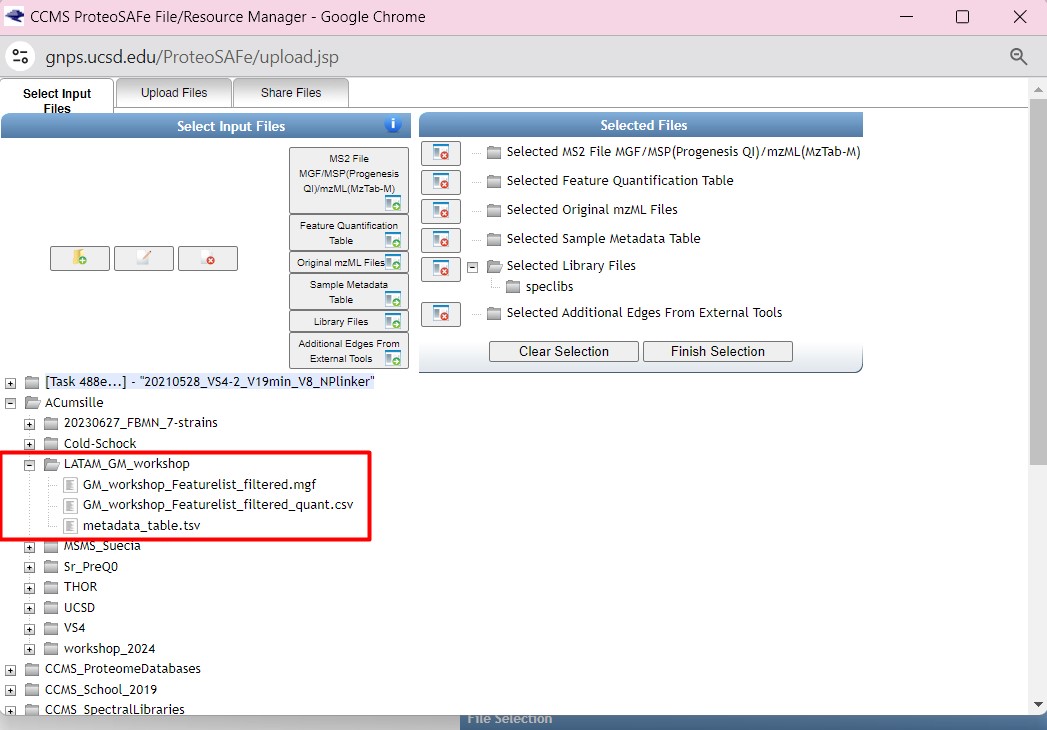The image size is (1047, 730).
Task: Switch to the Upload Files tab
Action: point(174,93)
